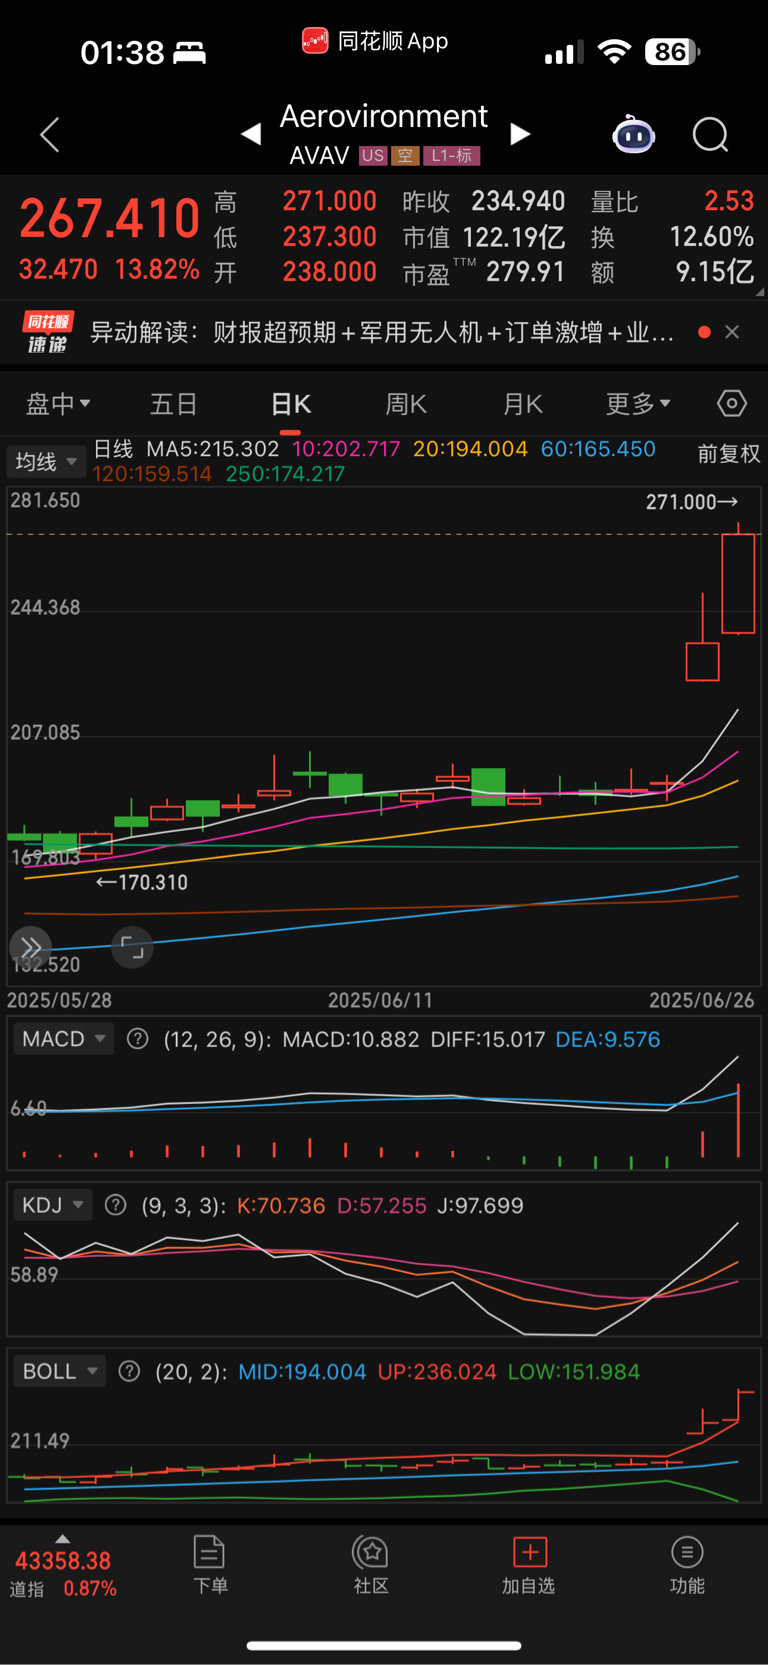
Task: Tap the BOLL LOW:151.984 value
Action: [574, 1371]
